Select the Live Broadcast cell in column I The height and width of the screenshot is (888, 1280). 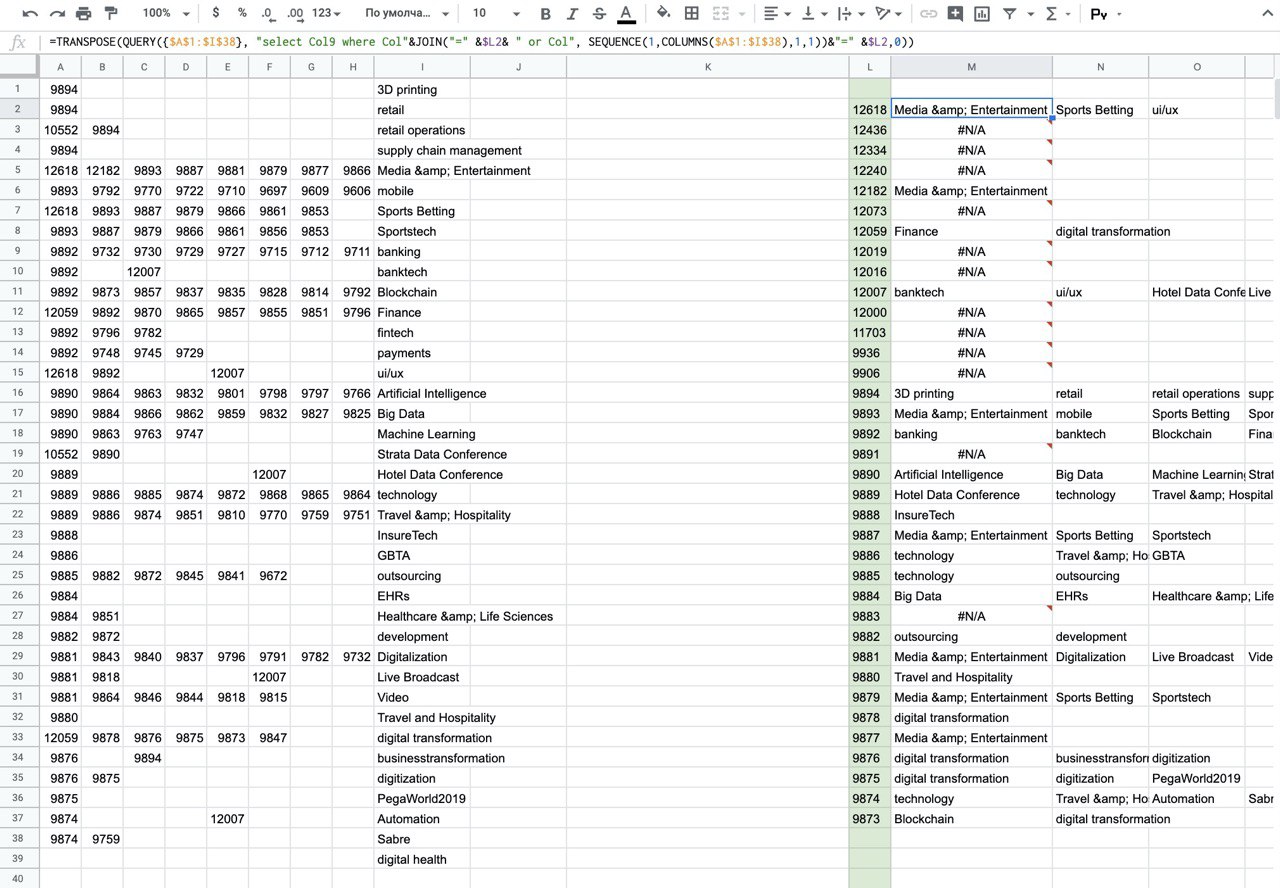(422, 677)
